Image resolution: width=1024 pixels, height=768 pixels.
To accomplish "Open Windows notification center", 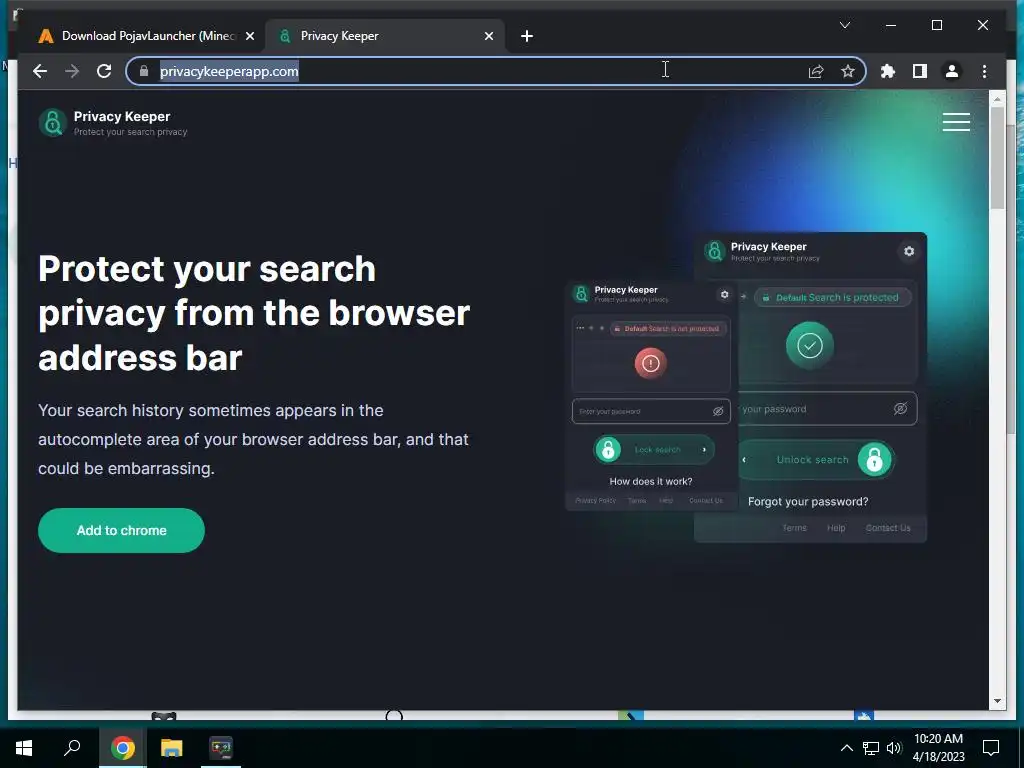I will [991, 748].
